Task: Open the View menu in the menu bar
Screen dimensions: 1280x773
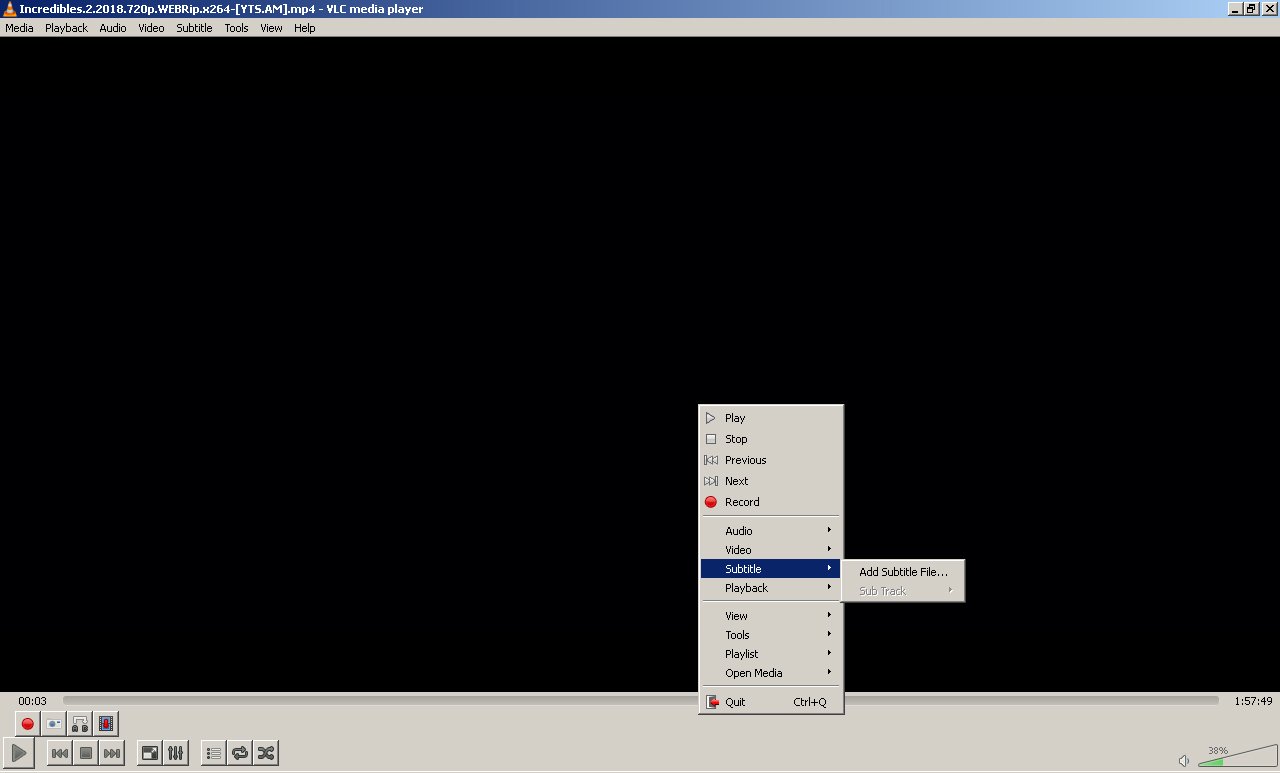Action: pyautogui.click(x=271, y=28)
